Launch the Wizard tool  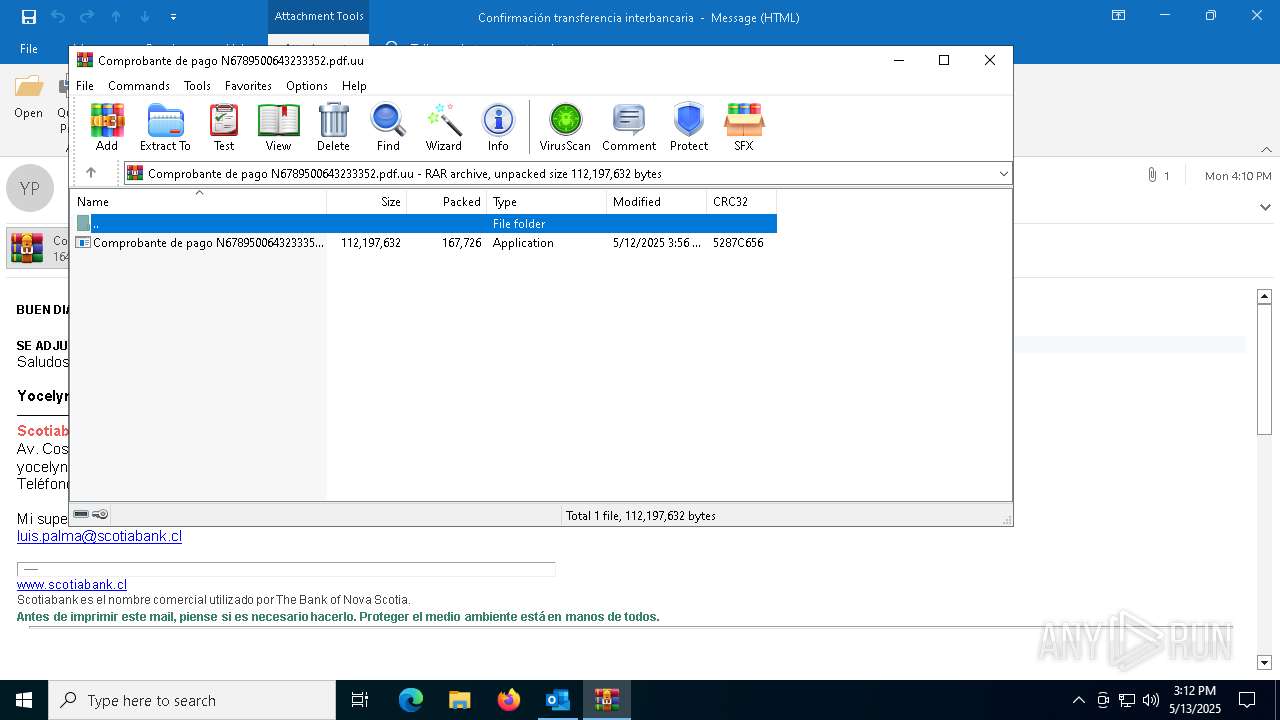pyautogui.click(x=443, y=127)
